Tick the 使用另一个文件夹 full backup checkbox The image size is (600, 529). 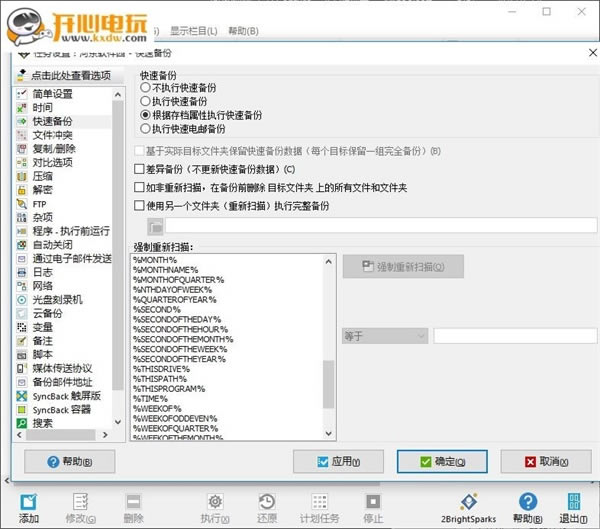pos(140,206)
